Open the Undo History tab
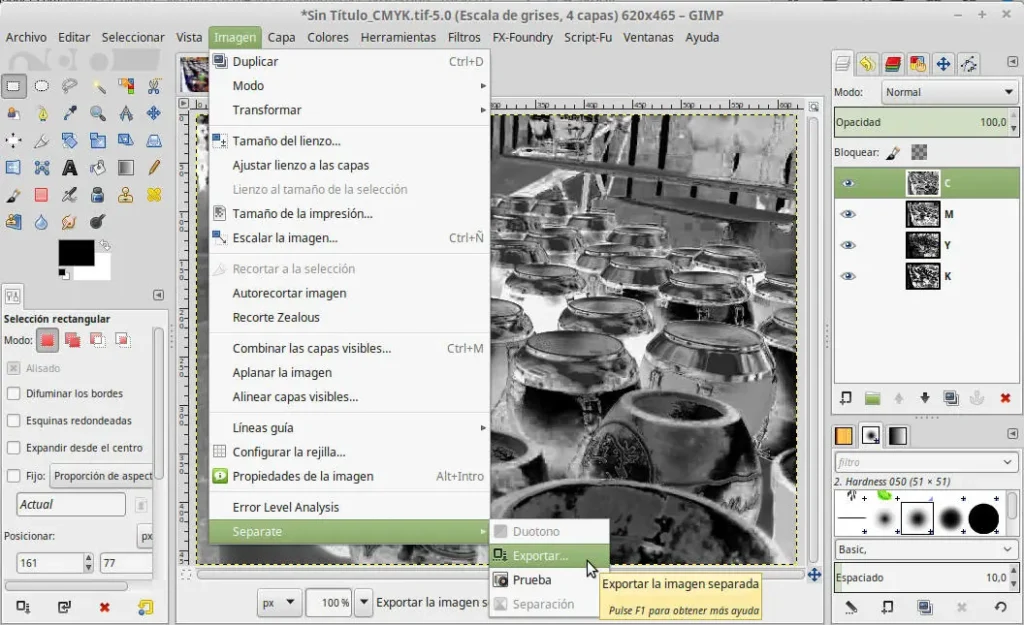 pyautogui.click(x=867, y=63)
